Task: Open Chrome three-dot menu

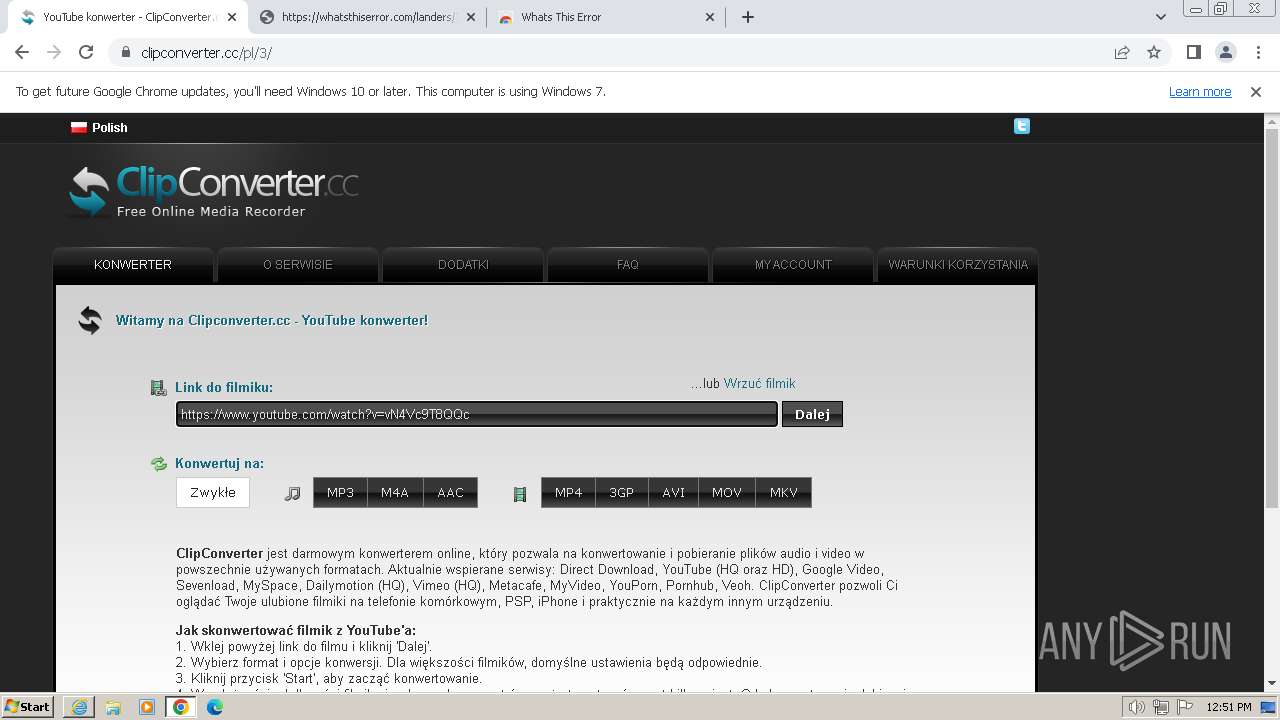Action: (x=1257, y=53)
